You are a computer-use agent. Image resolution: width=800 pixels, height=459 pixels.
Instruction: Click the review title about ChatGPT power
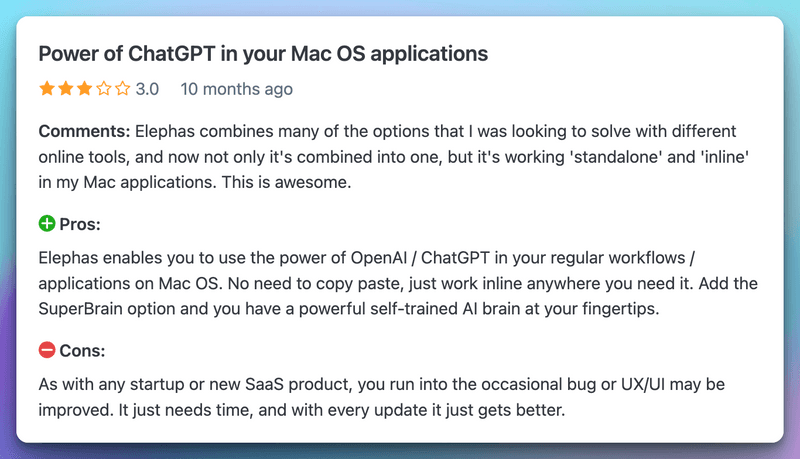coord(262,53)
